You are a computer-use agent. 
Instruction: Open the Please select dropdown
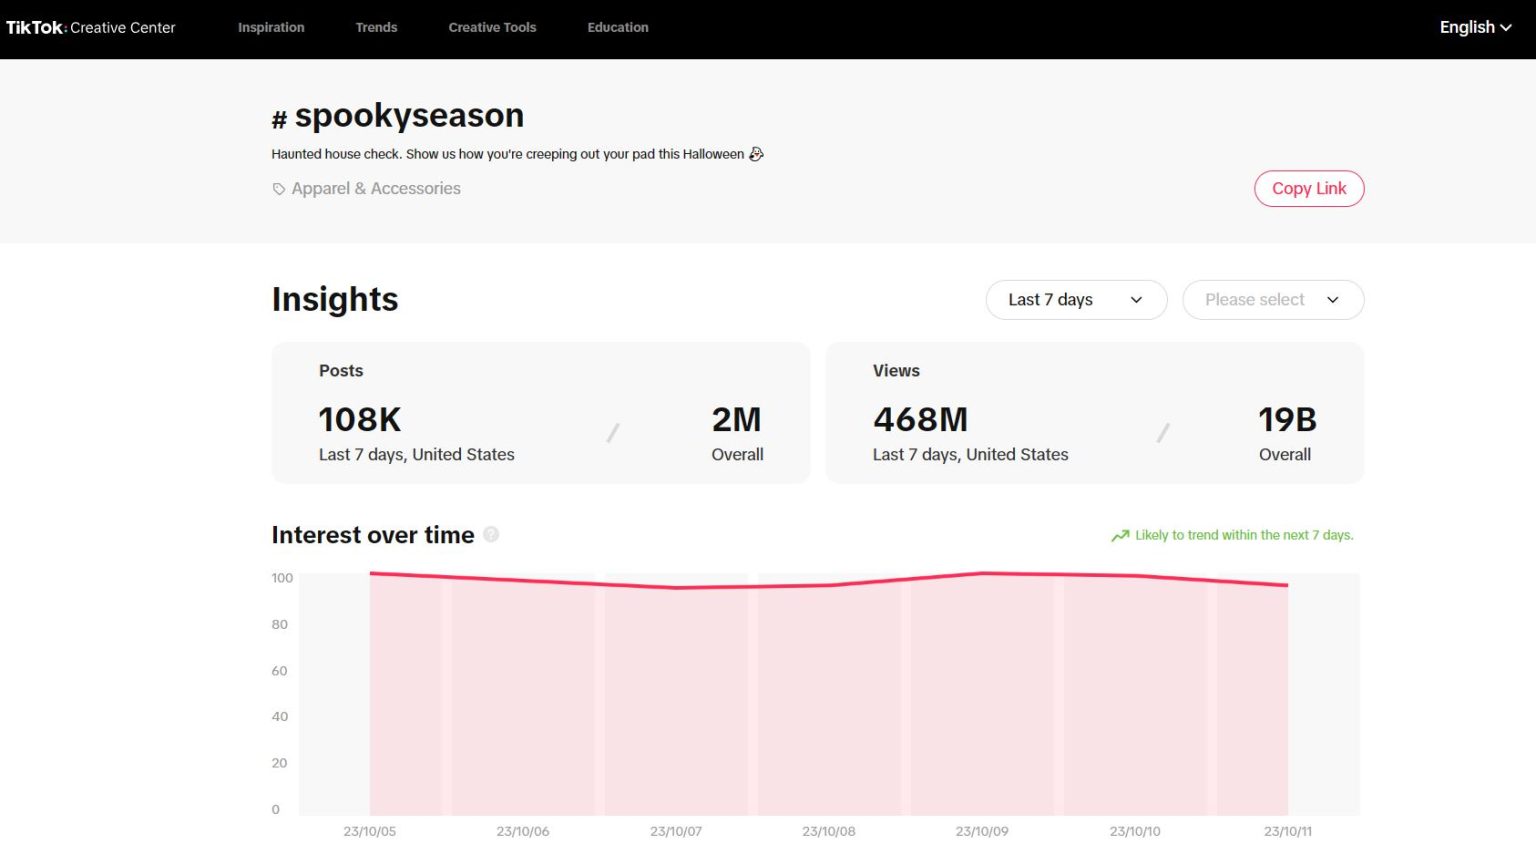(1272, 300)
